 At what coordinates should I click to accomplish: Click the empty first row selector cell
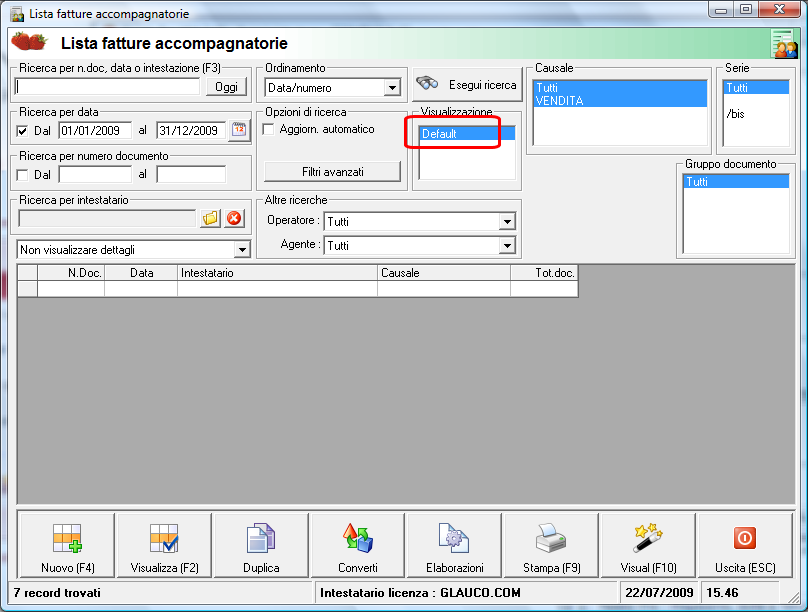coord(27,289)
